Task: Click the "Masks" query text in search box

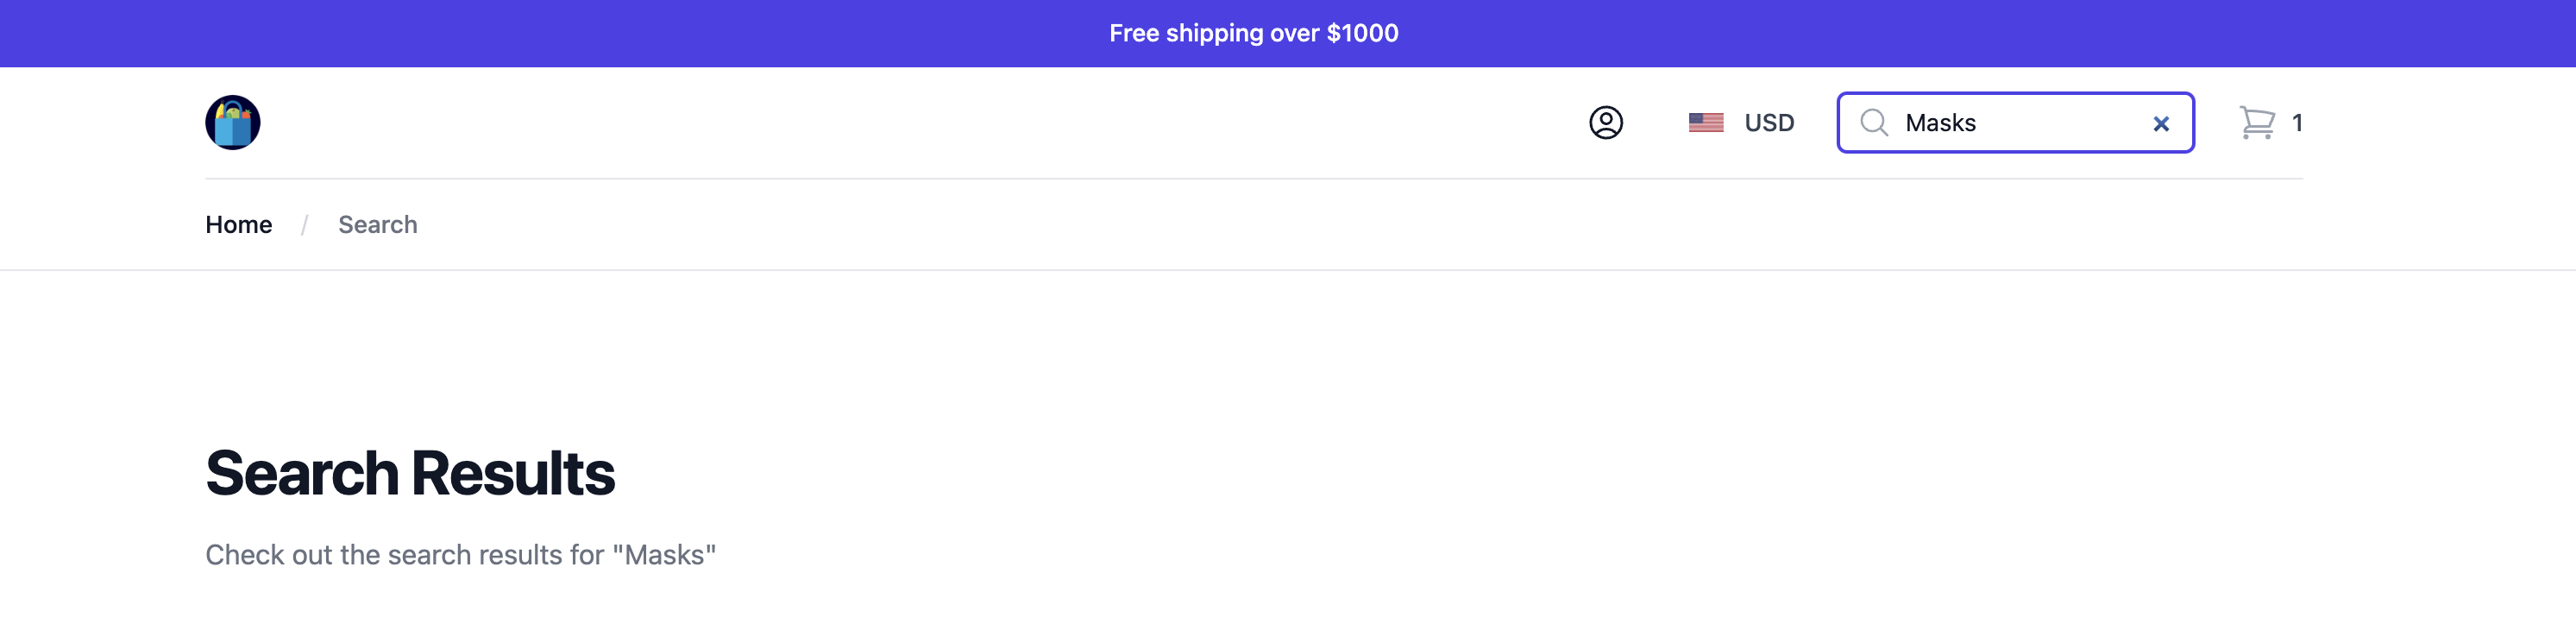Action: point(1940,123)
